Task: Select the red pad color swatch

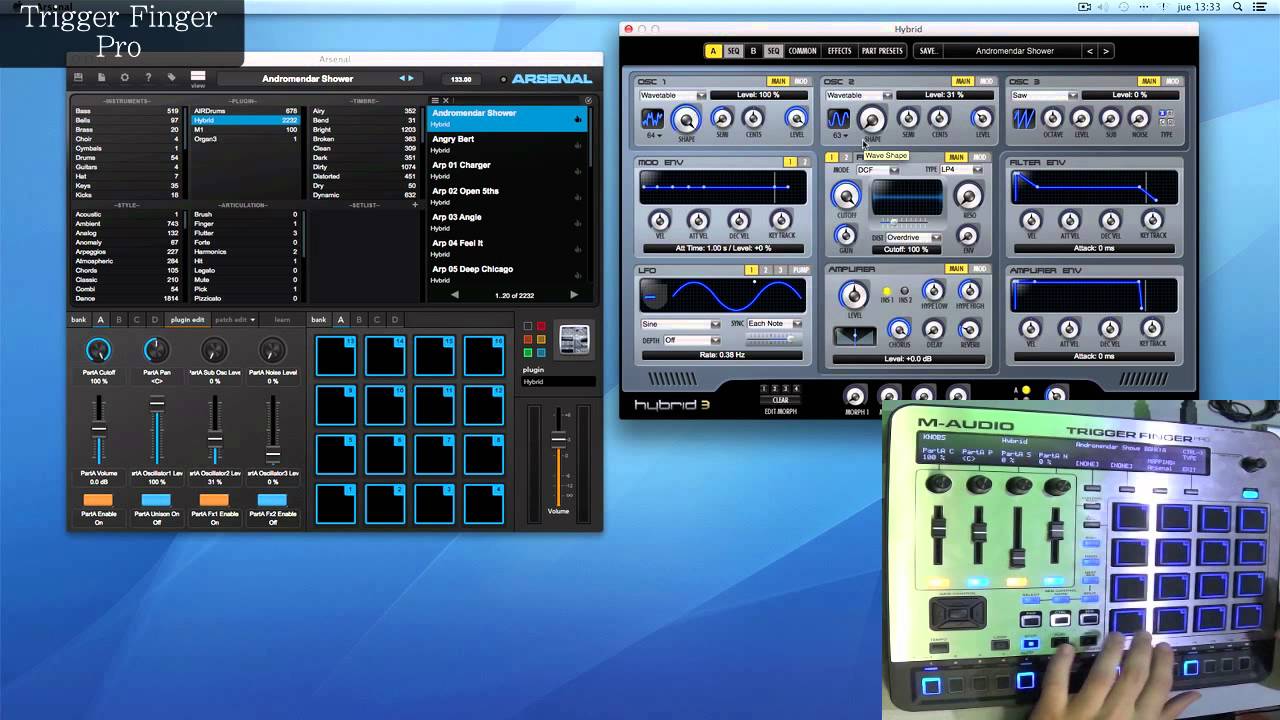Action: pos(541,327)
